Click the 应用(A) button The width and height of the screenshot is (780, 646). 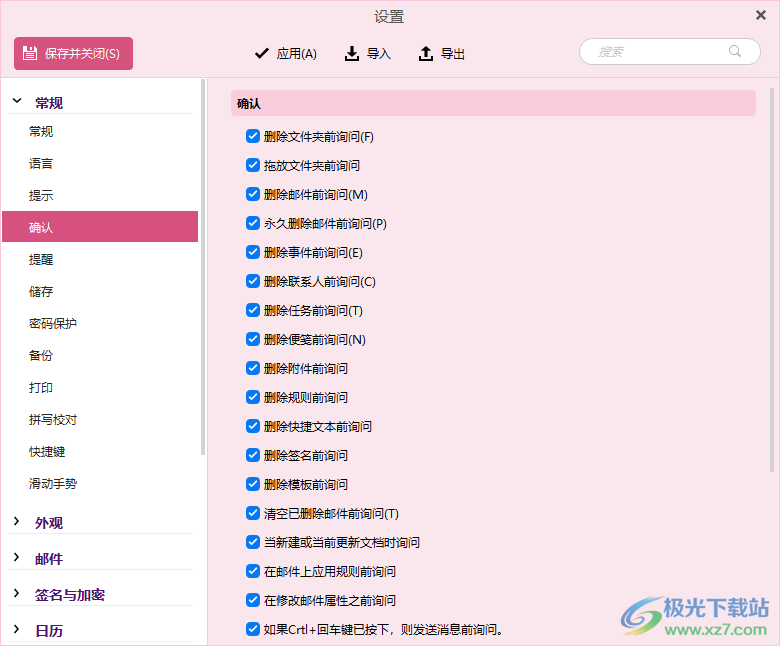(x=286, y=53)
